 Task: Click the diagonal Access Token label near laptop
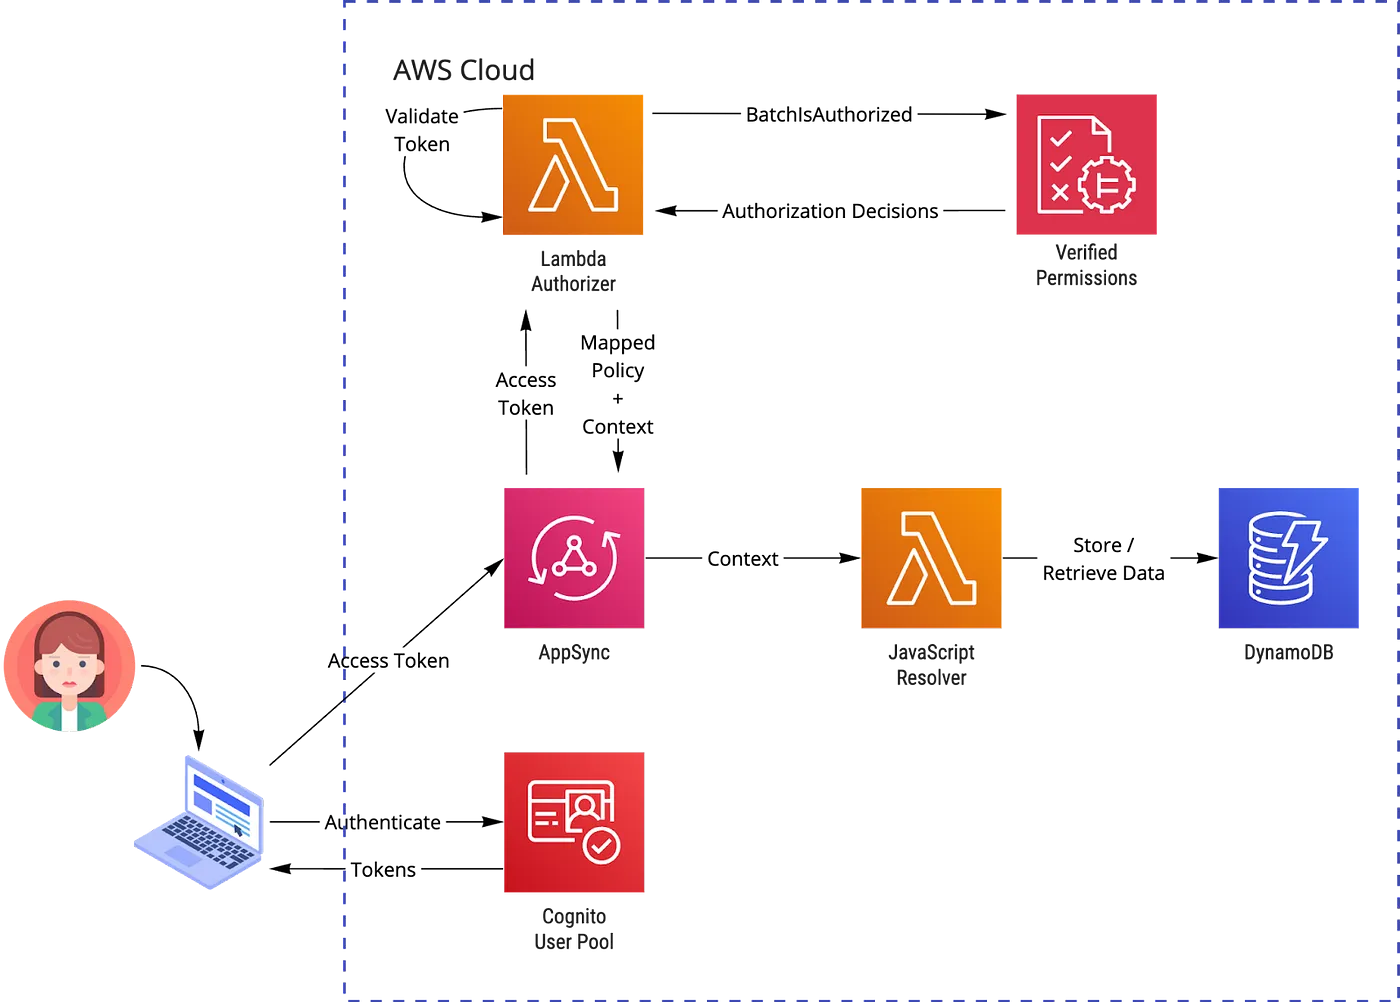tap(388, 661)
